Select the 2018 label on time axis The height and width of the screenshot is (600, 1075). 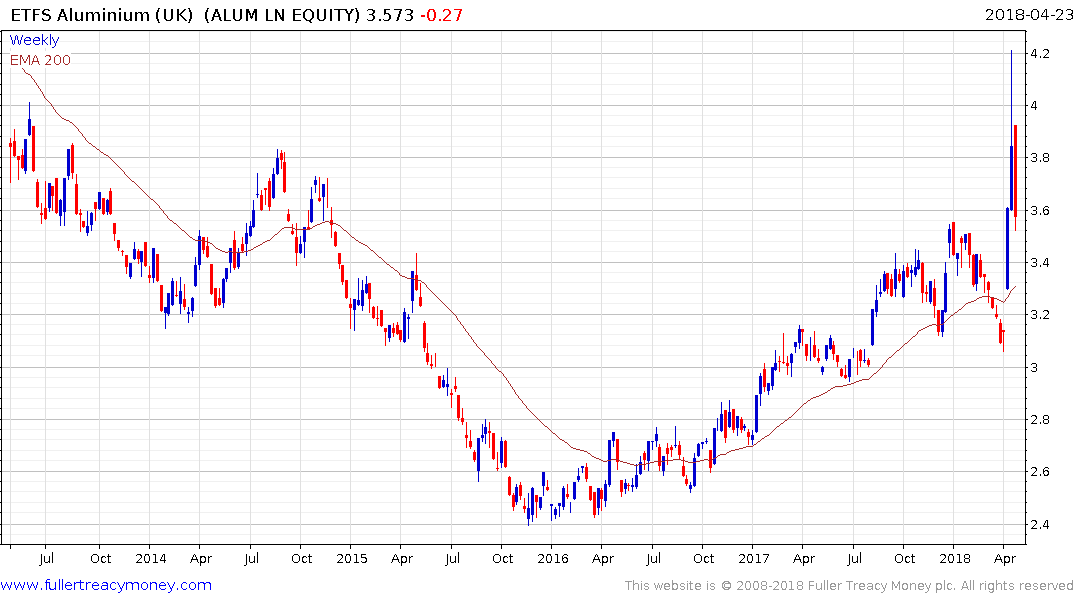[x=955, y=558]
